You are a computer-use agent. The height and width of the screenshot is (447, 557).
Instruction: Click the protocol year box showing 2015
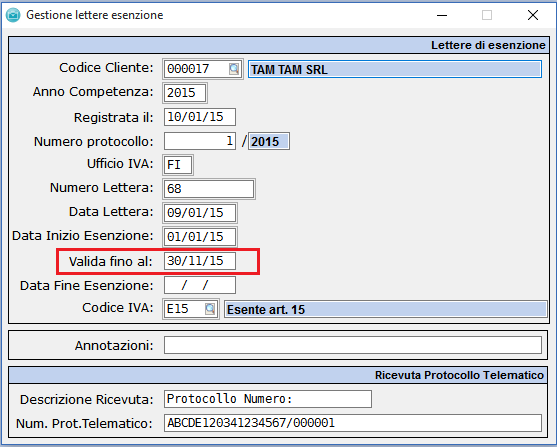pos(269,141)
